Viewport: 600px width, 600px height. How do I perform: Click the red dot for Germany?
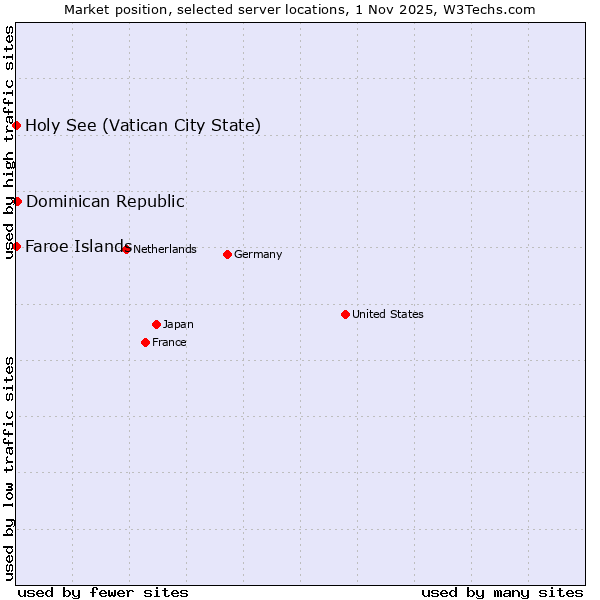coord(227,254)
